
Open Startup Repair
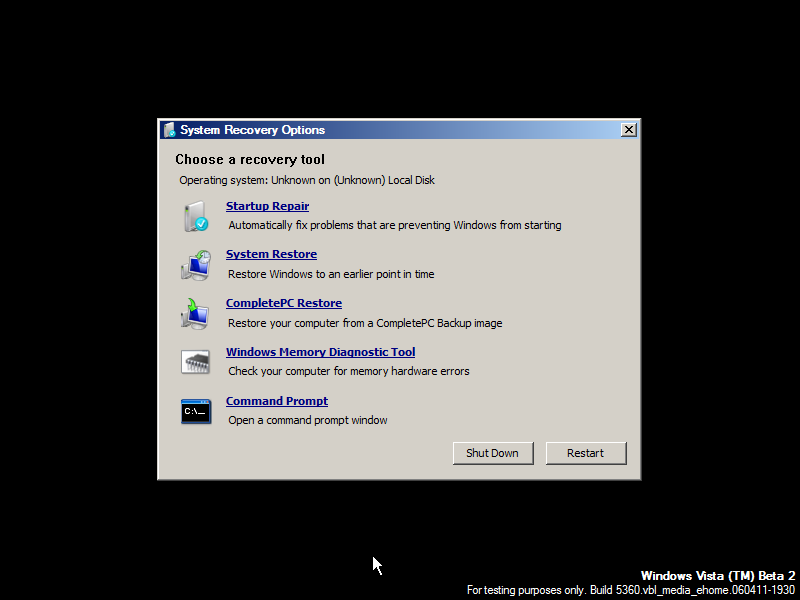pos(267,206)
